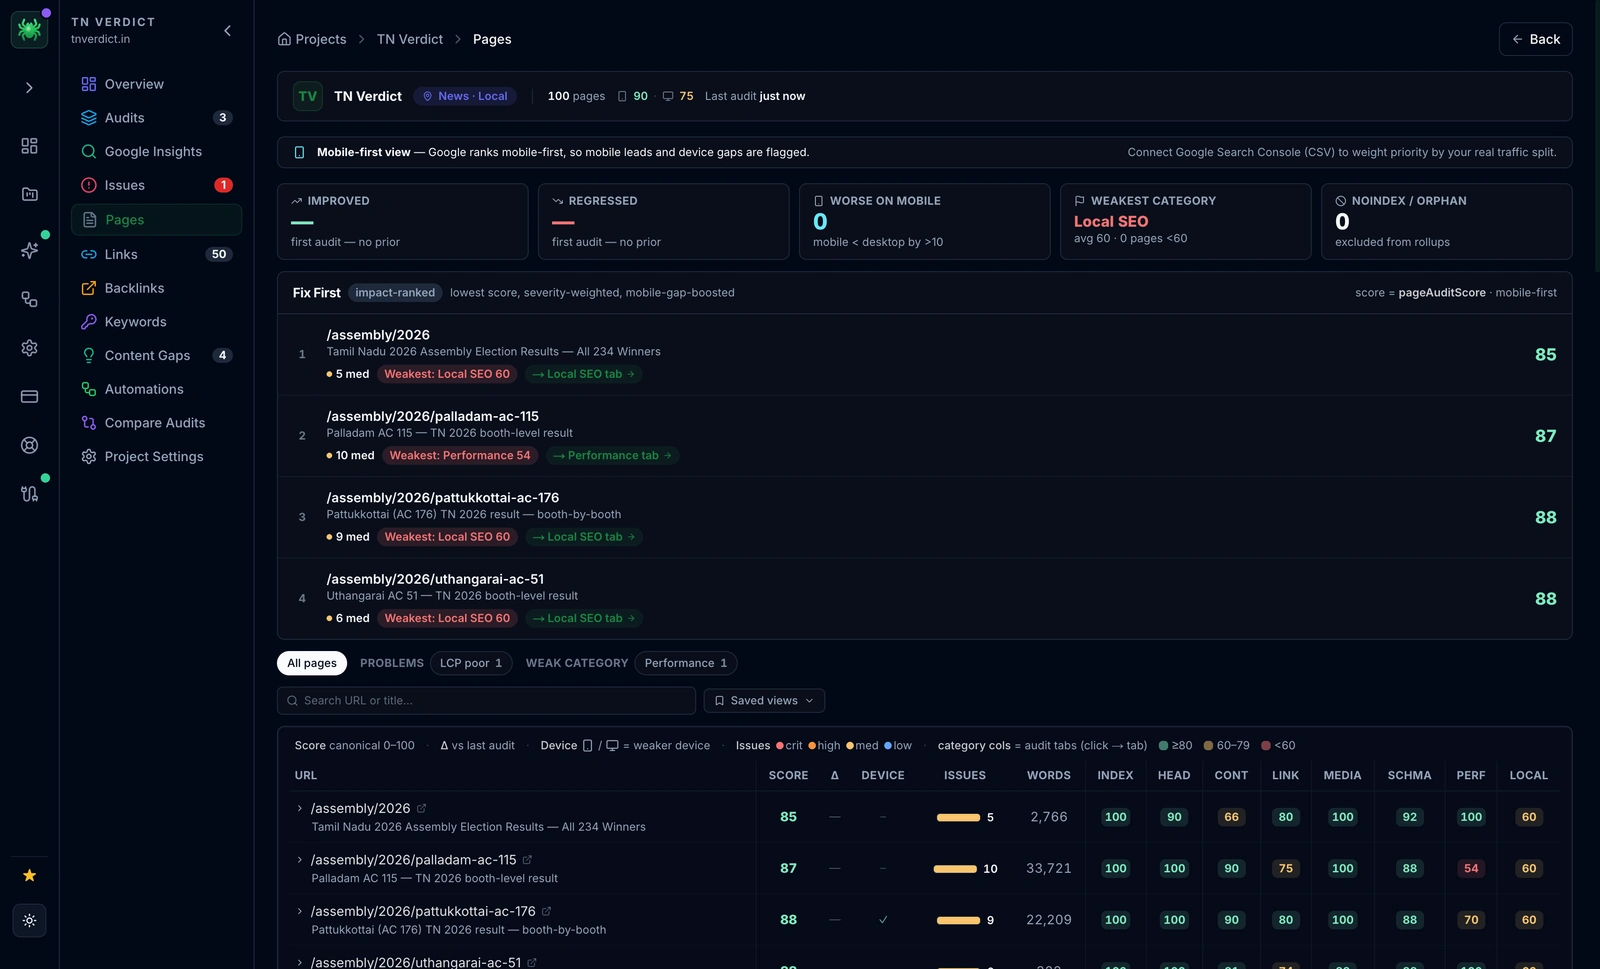Image resolution: width=1600 pixels, height=969 pixels.
Task: Open the AI sparkles icon in the icon rail
Action: click(29, 250)
